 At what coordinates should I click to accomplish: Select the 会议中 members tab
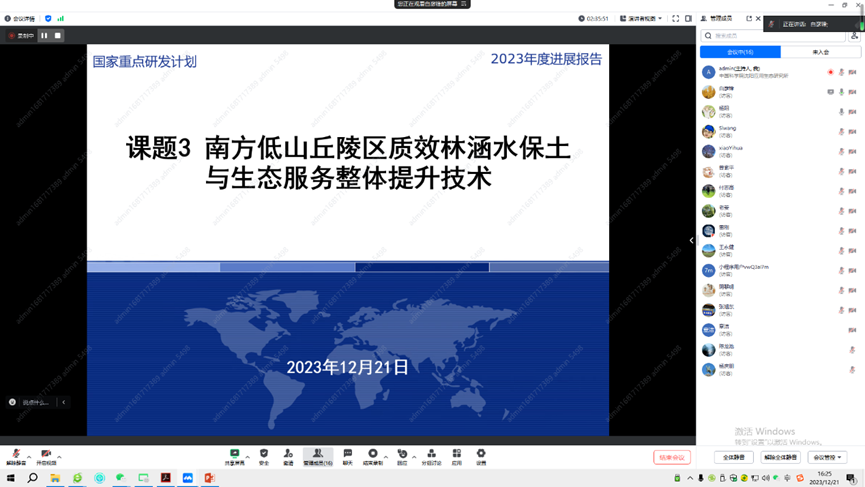point(740,52)
